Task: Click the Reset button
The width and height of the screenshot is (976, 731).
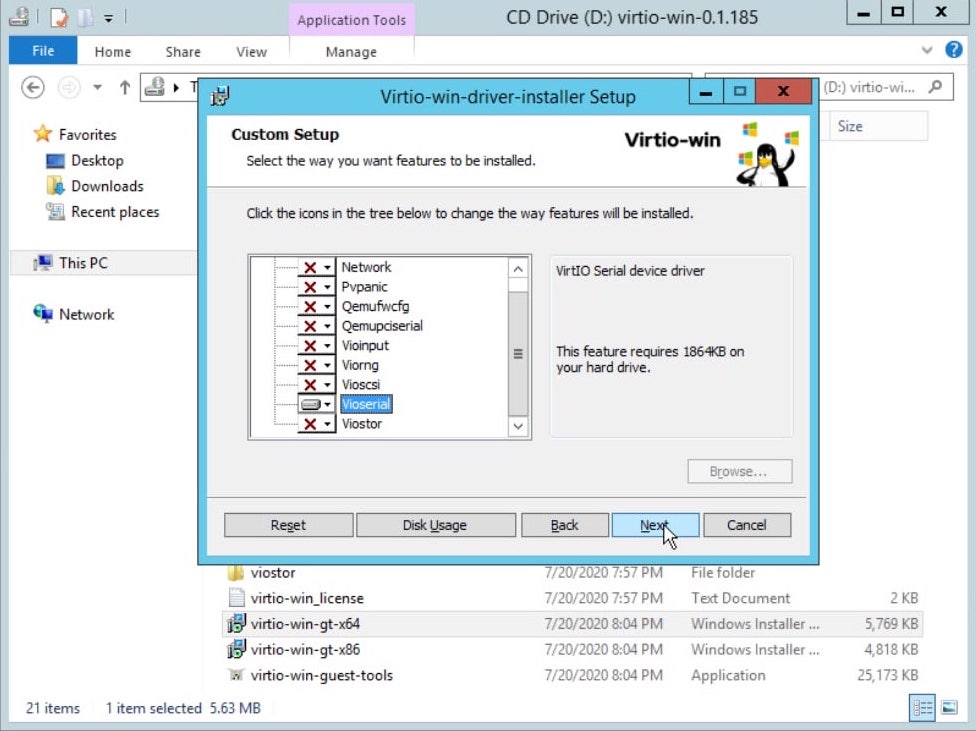Action: (288, 525)
